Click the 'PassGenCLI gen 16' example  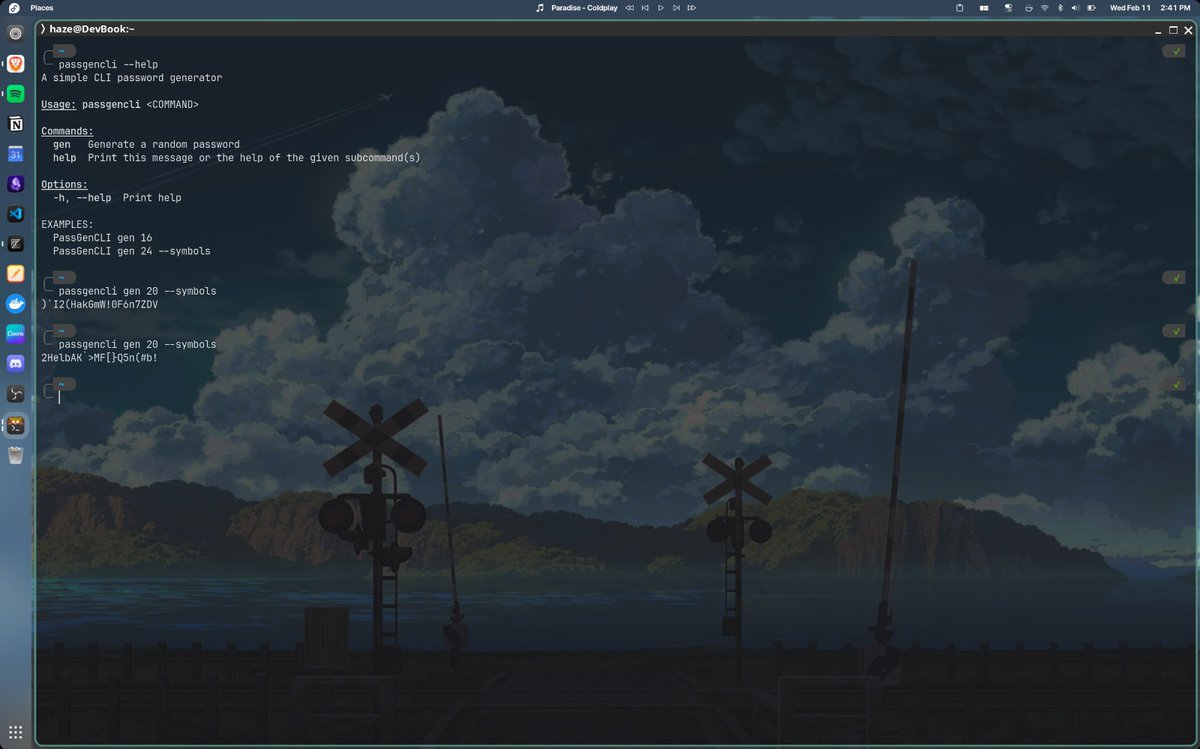click(x=102, y=238)
